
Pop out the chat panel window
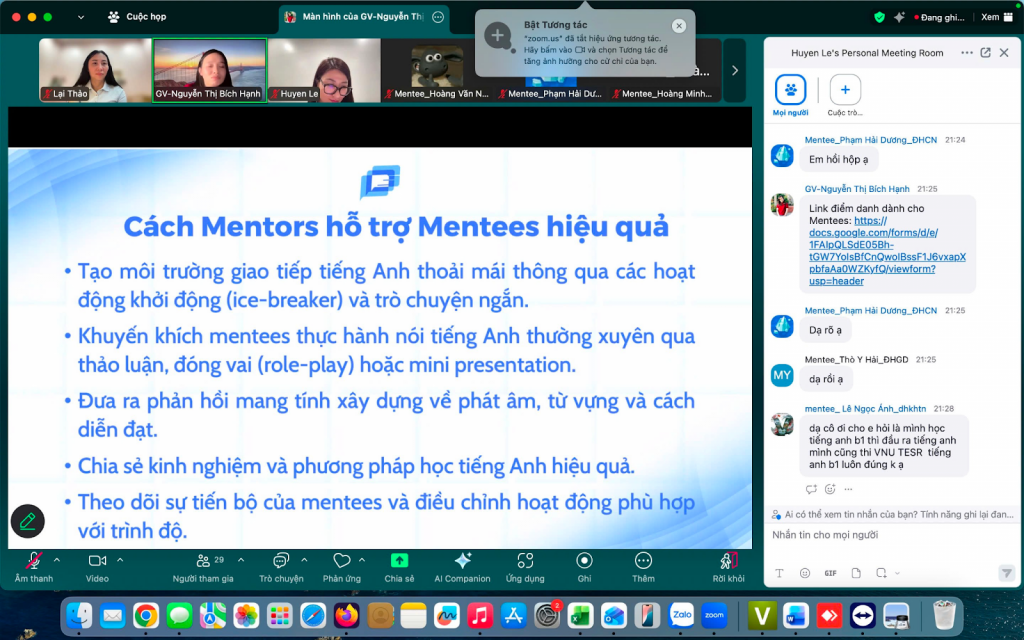pos(985,53)
